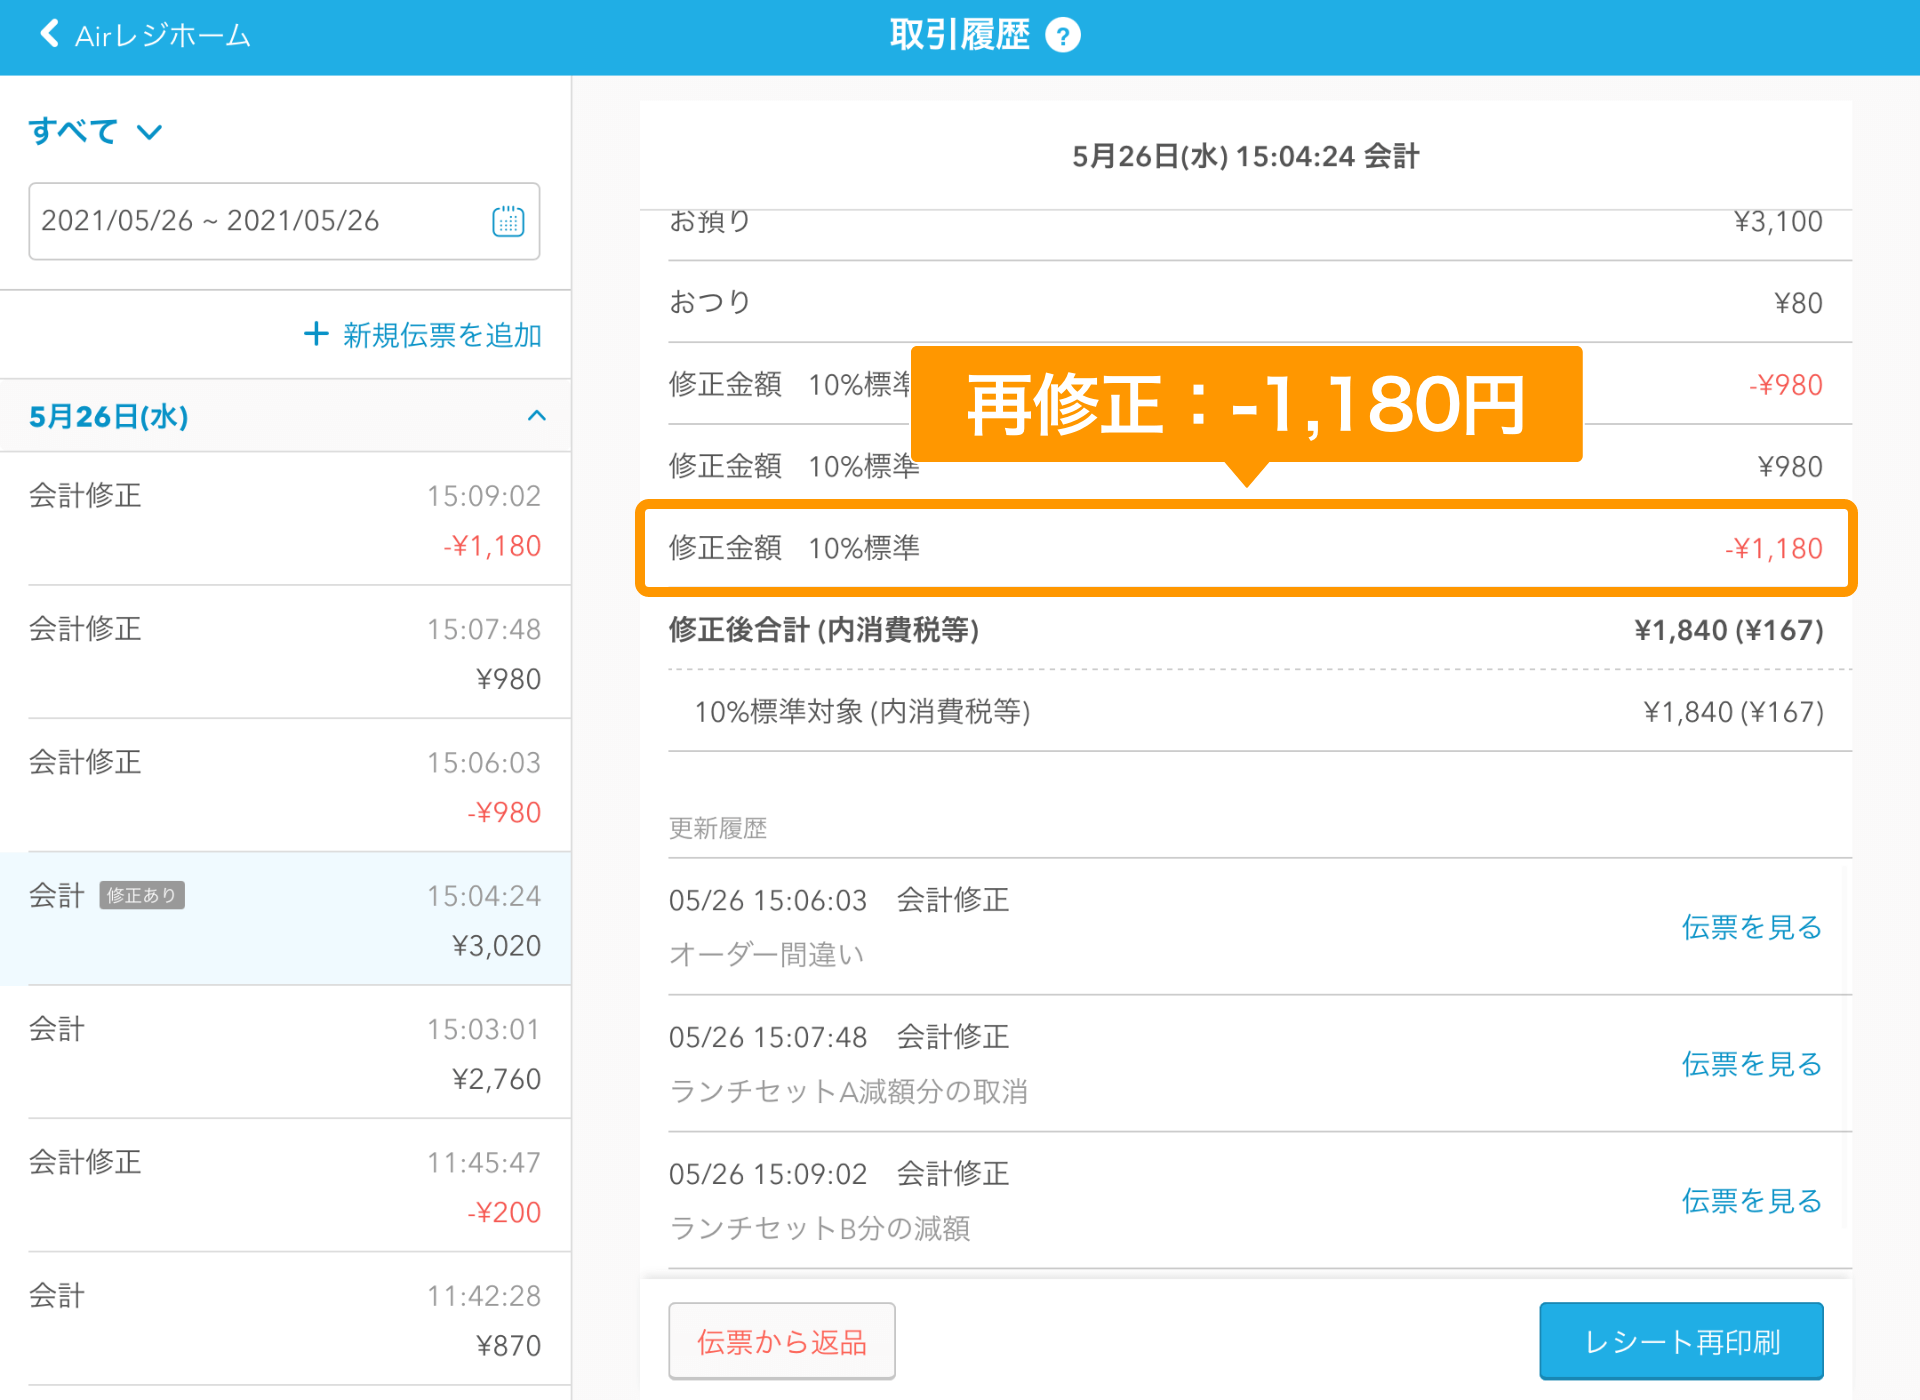Click note ランチセットA減額分の取消
The height and width of the screenshot is (1400, 1920).
pyautogui.click(x=849, y=1091)
